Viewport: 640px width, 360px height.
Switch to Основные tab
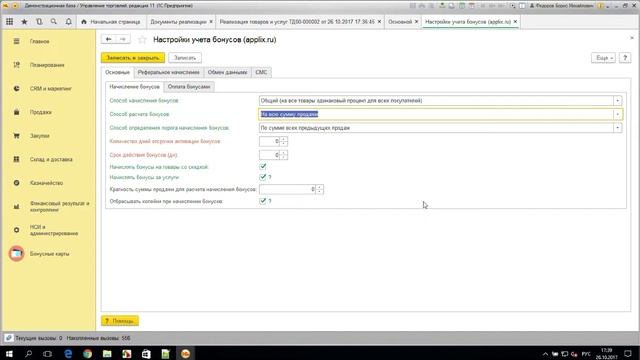[117, 72]
